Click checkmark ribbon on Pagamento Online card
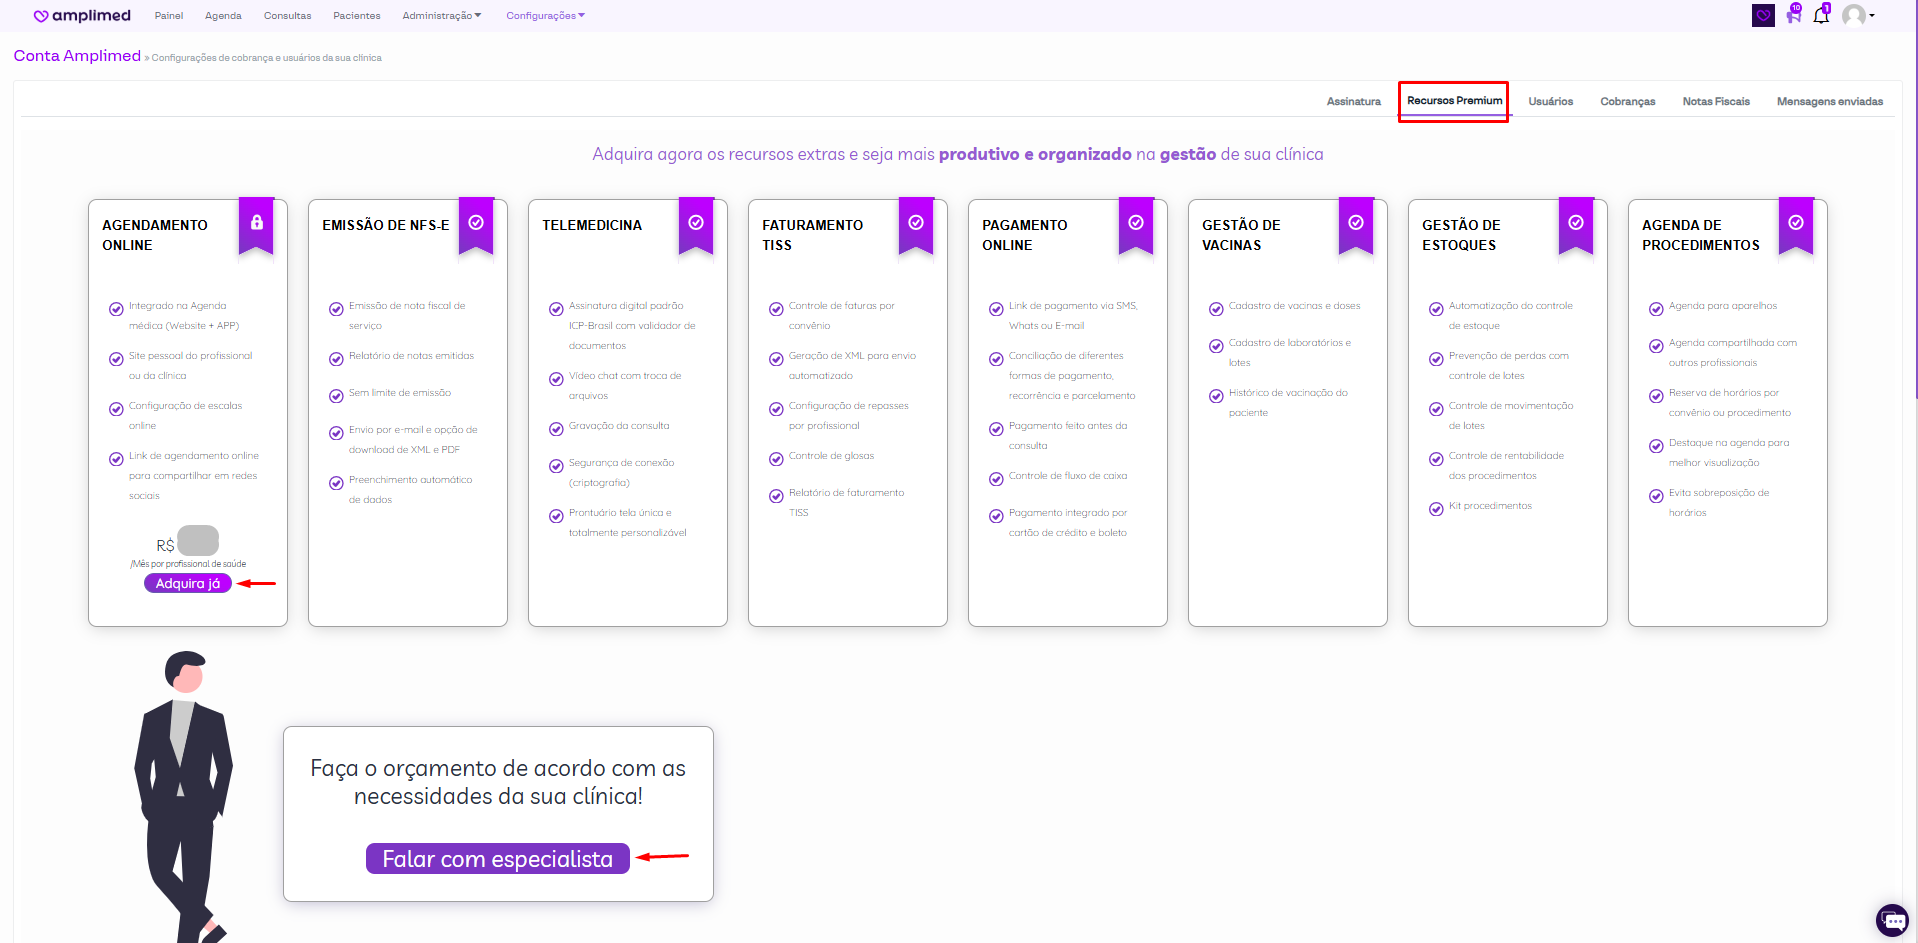The width and height of the screenshot is (1918, 943). pyautogui.click(x=1136, y=224)
